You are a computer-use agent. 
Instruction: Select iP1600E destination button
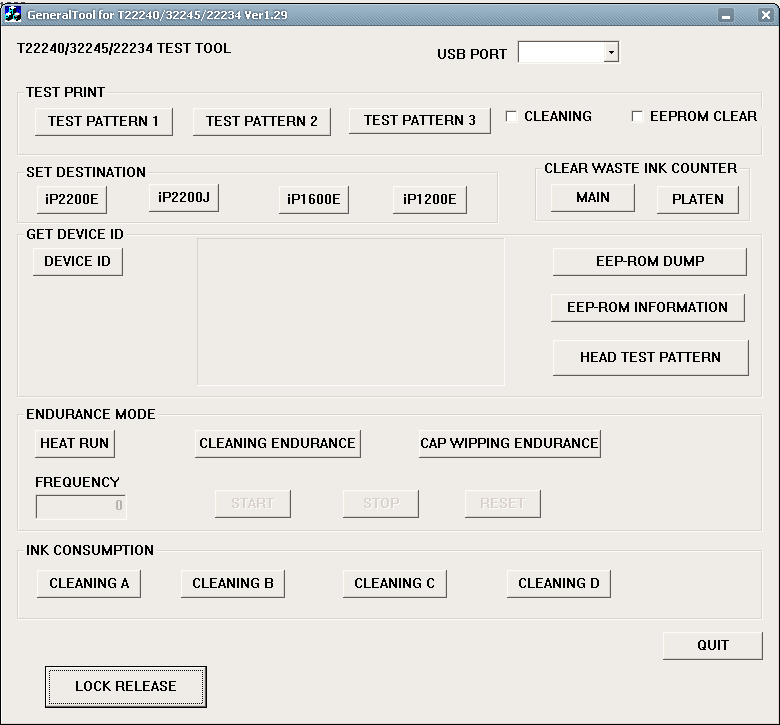(314, 200)
